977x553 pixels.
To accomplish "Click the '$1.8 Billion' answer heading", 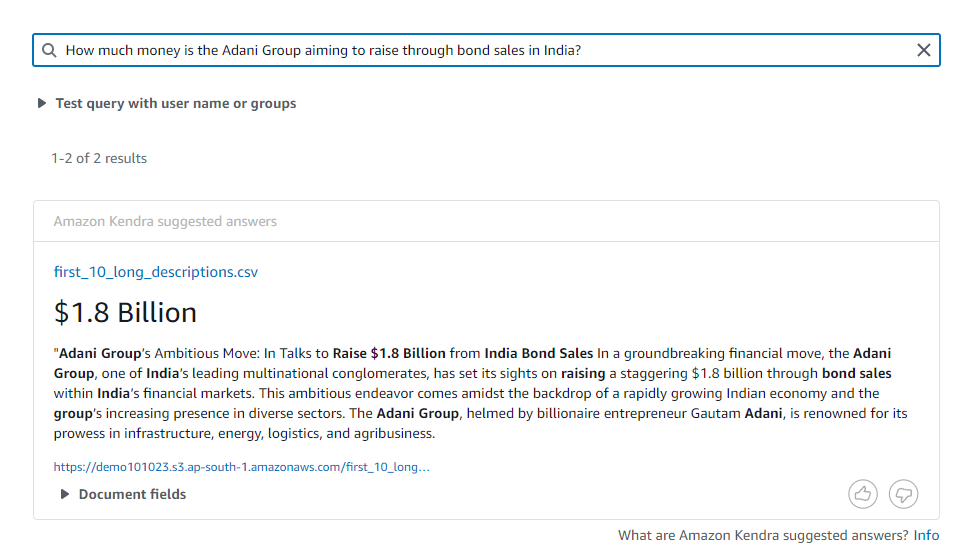I will pyautogui.click(x=125, y=312).
